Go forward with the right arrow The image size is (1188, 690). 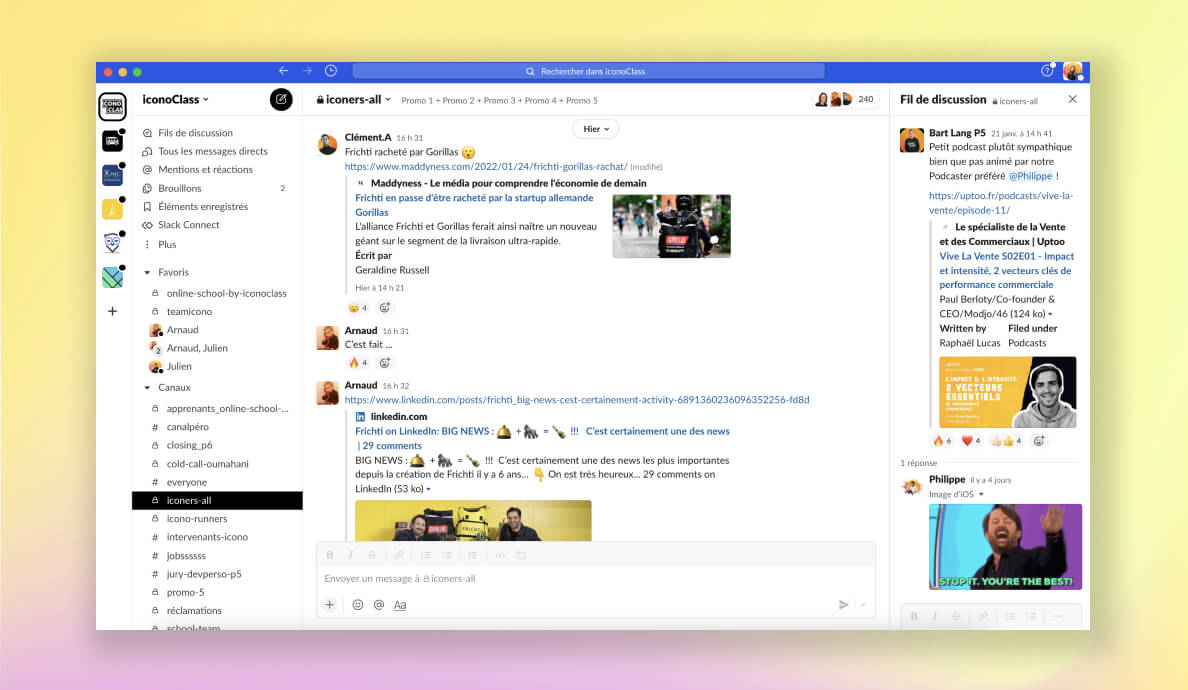click(307, 70)
